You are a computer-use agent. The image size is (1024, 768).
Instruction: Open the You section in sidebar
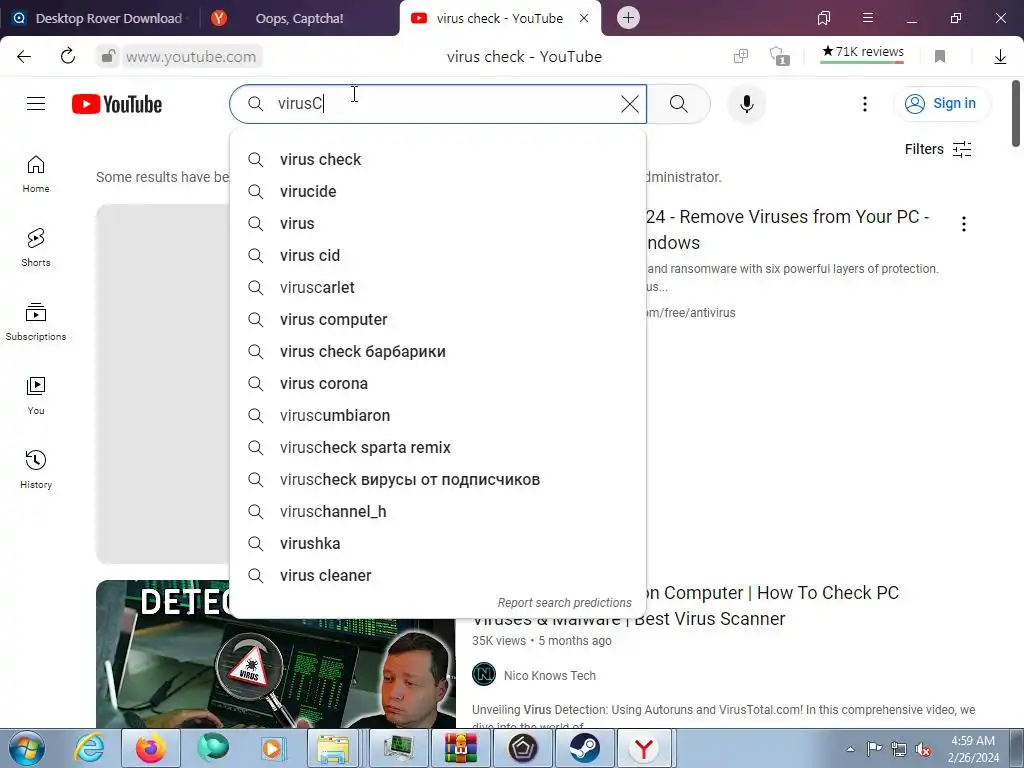36,396
